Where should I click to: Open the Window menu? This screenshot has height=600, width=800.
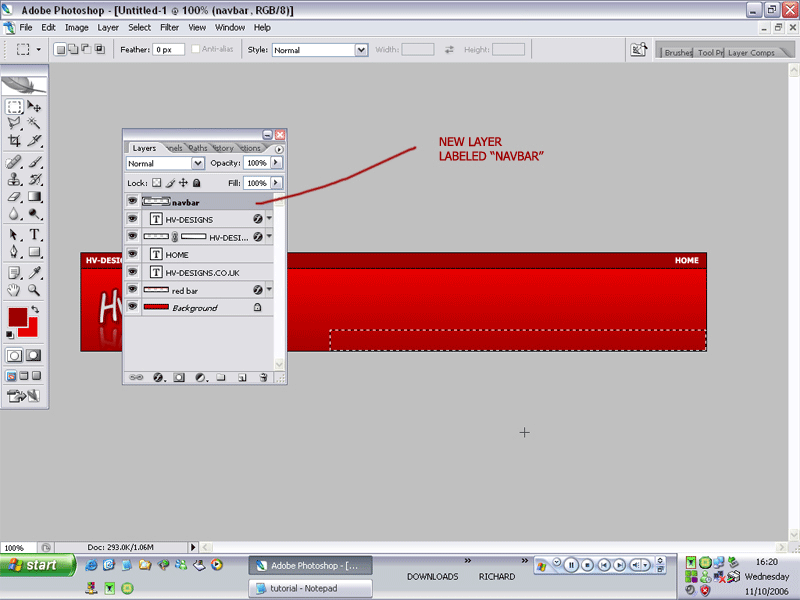coord(230,28)
